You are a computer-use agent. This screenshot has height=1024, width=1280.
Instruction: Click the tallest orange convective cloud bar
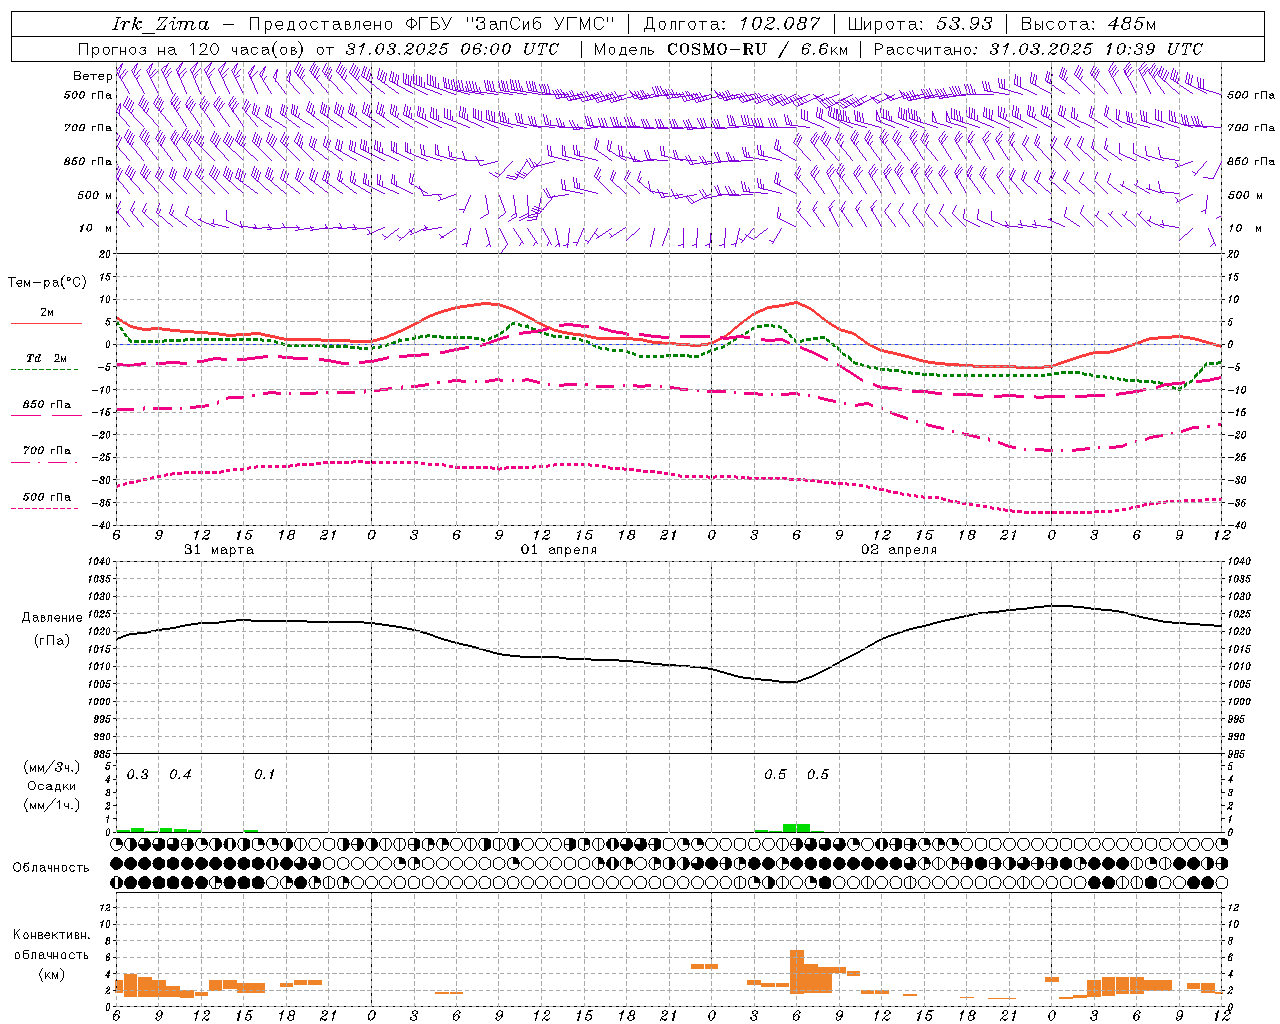pos(797,971)
